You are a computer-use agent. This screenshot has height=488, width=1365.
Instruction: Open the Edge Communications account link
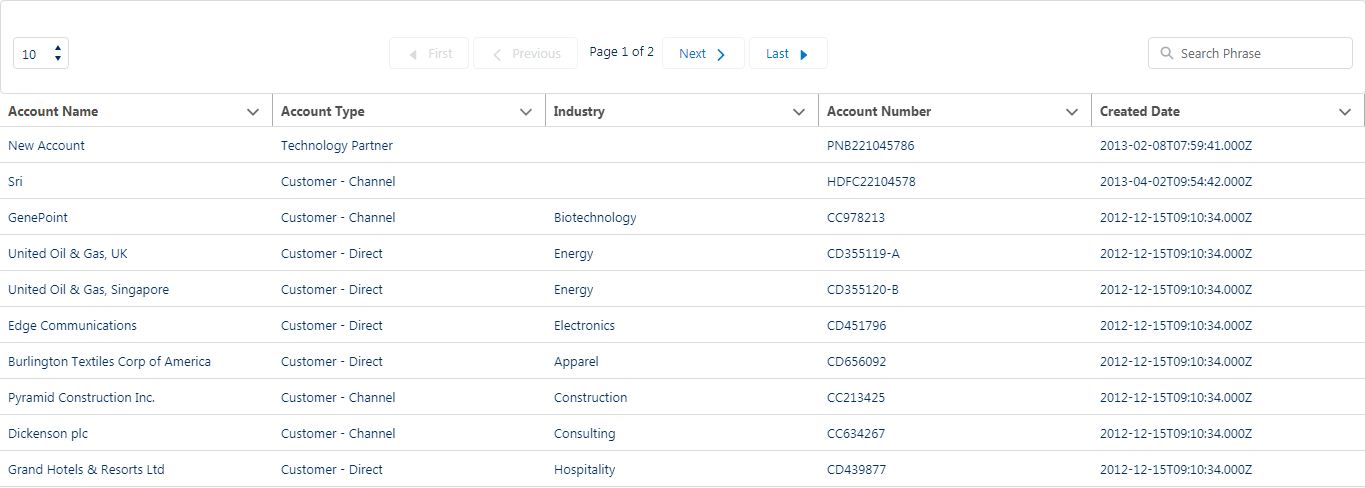(x=72, y=326)
